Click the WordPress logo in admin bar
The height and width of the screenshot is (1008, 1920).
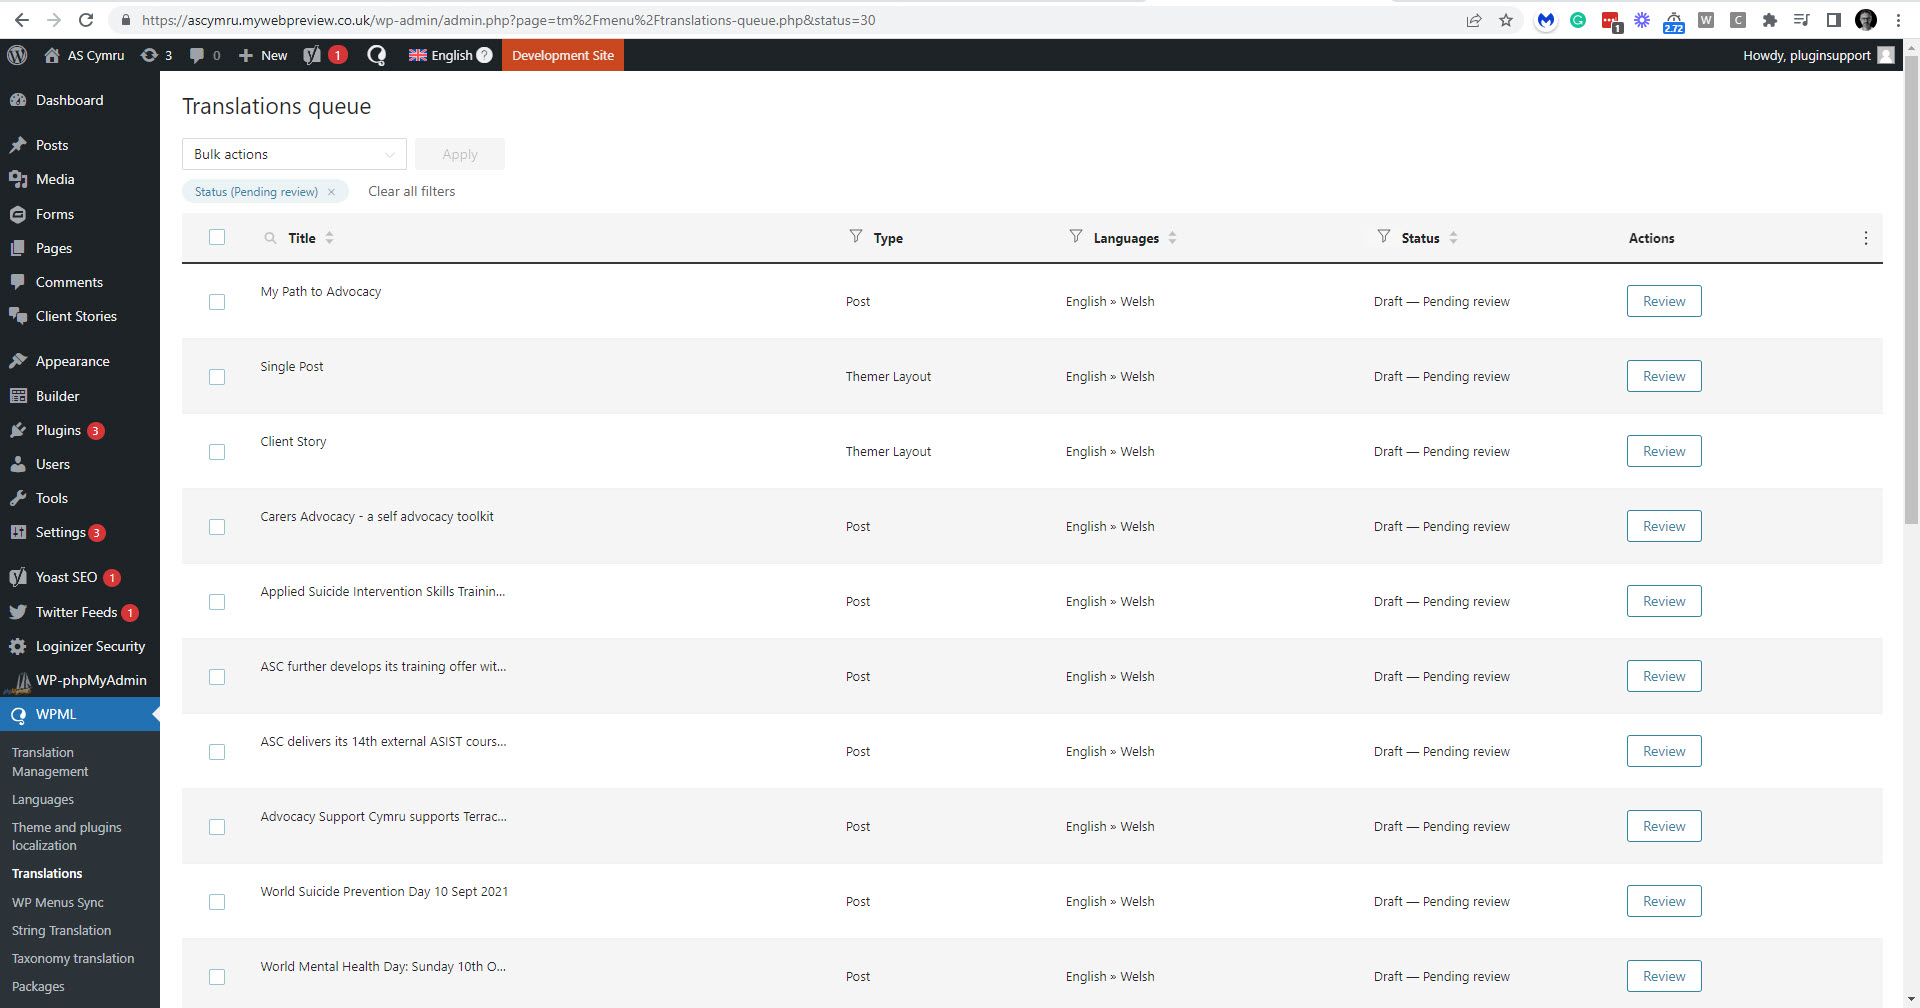(x=17, y=55)
